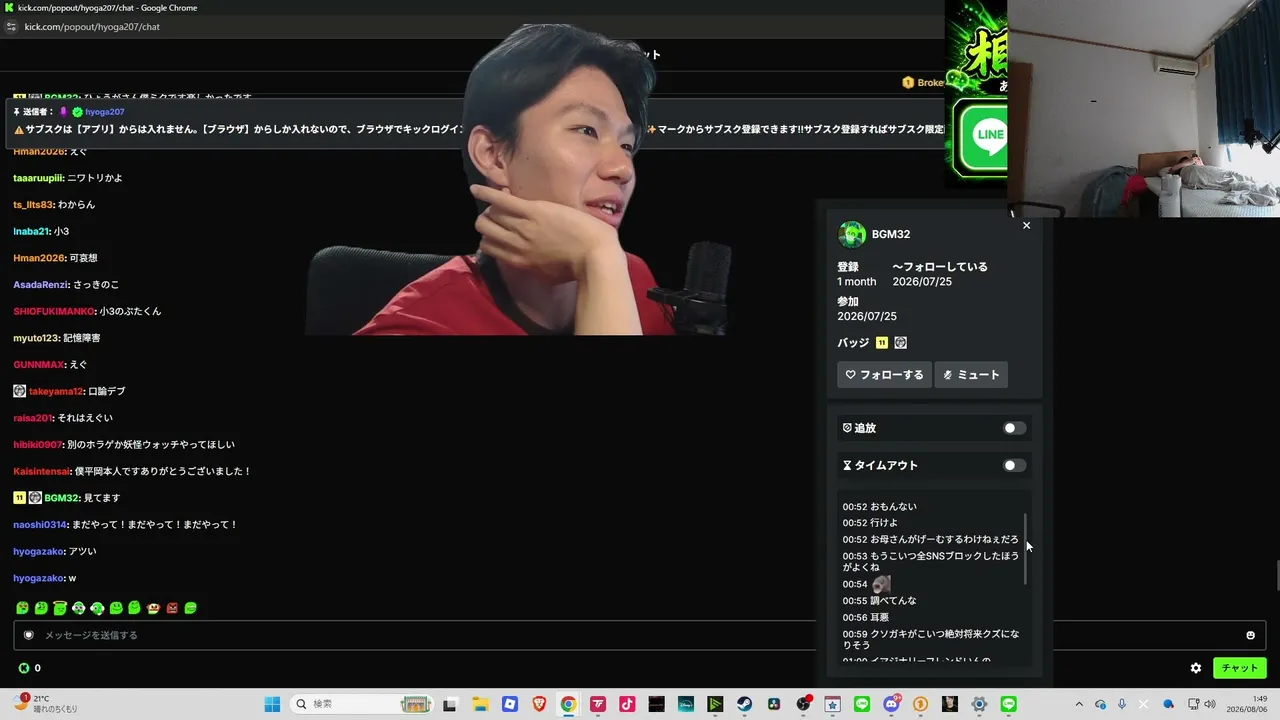Click username SHIOFUKIMANKO in chat

click(x=54, y=311)
